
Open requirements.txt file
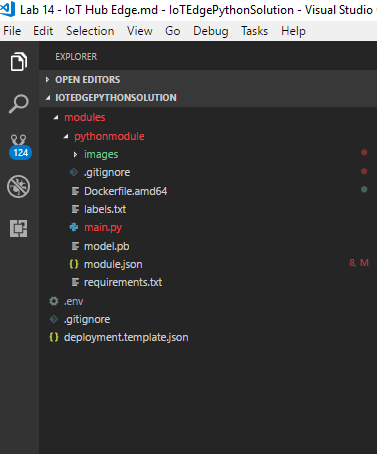123,282
